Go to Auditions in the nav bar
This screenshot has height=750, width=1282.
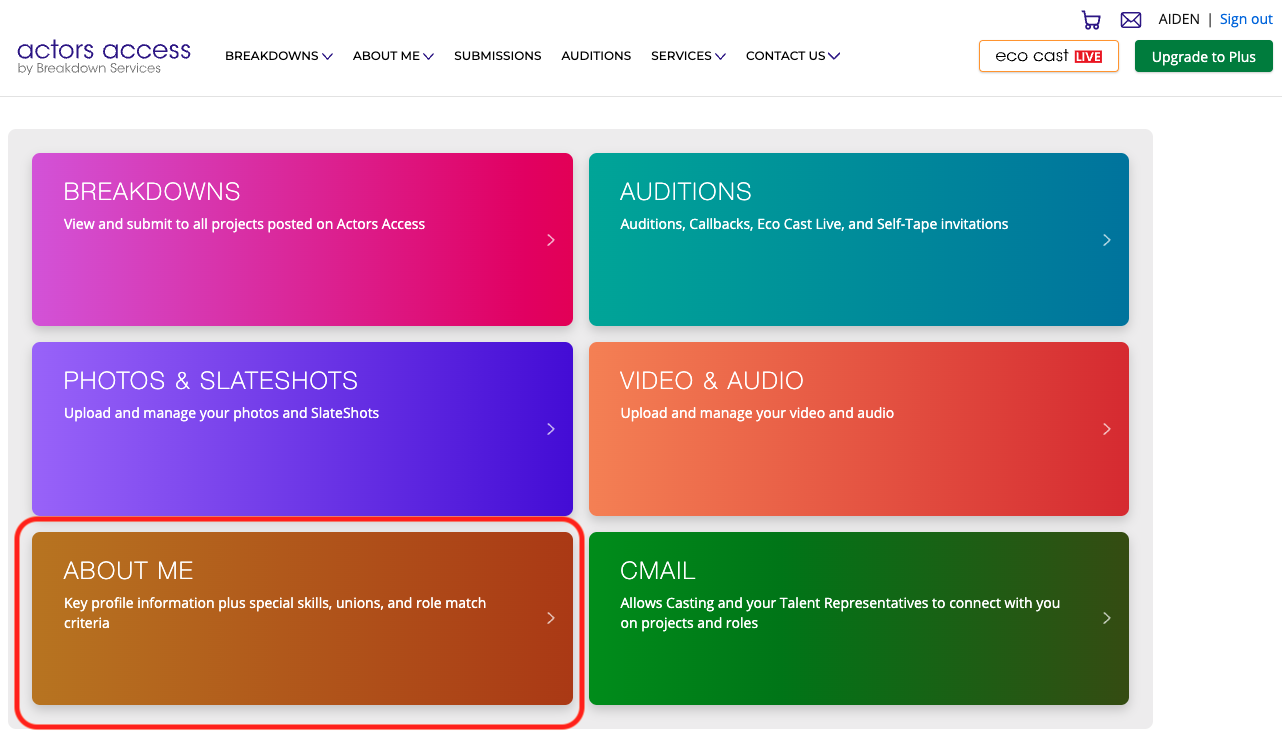596,56
